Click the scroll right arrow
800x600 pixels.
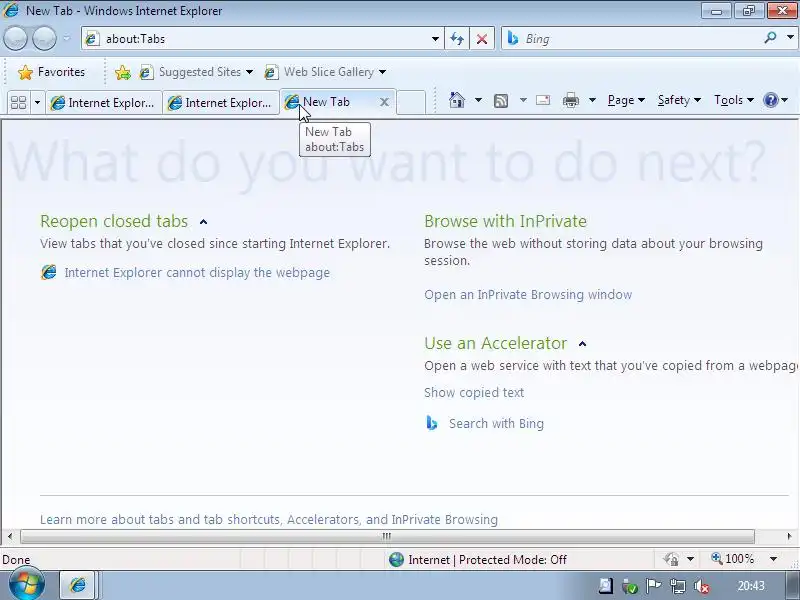(x=789, y=536)
